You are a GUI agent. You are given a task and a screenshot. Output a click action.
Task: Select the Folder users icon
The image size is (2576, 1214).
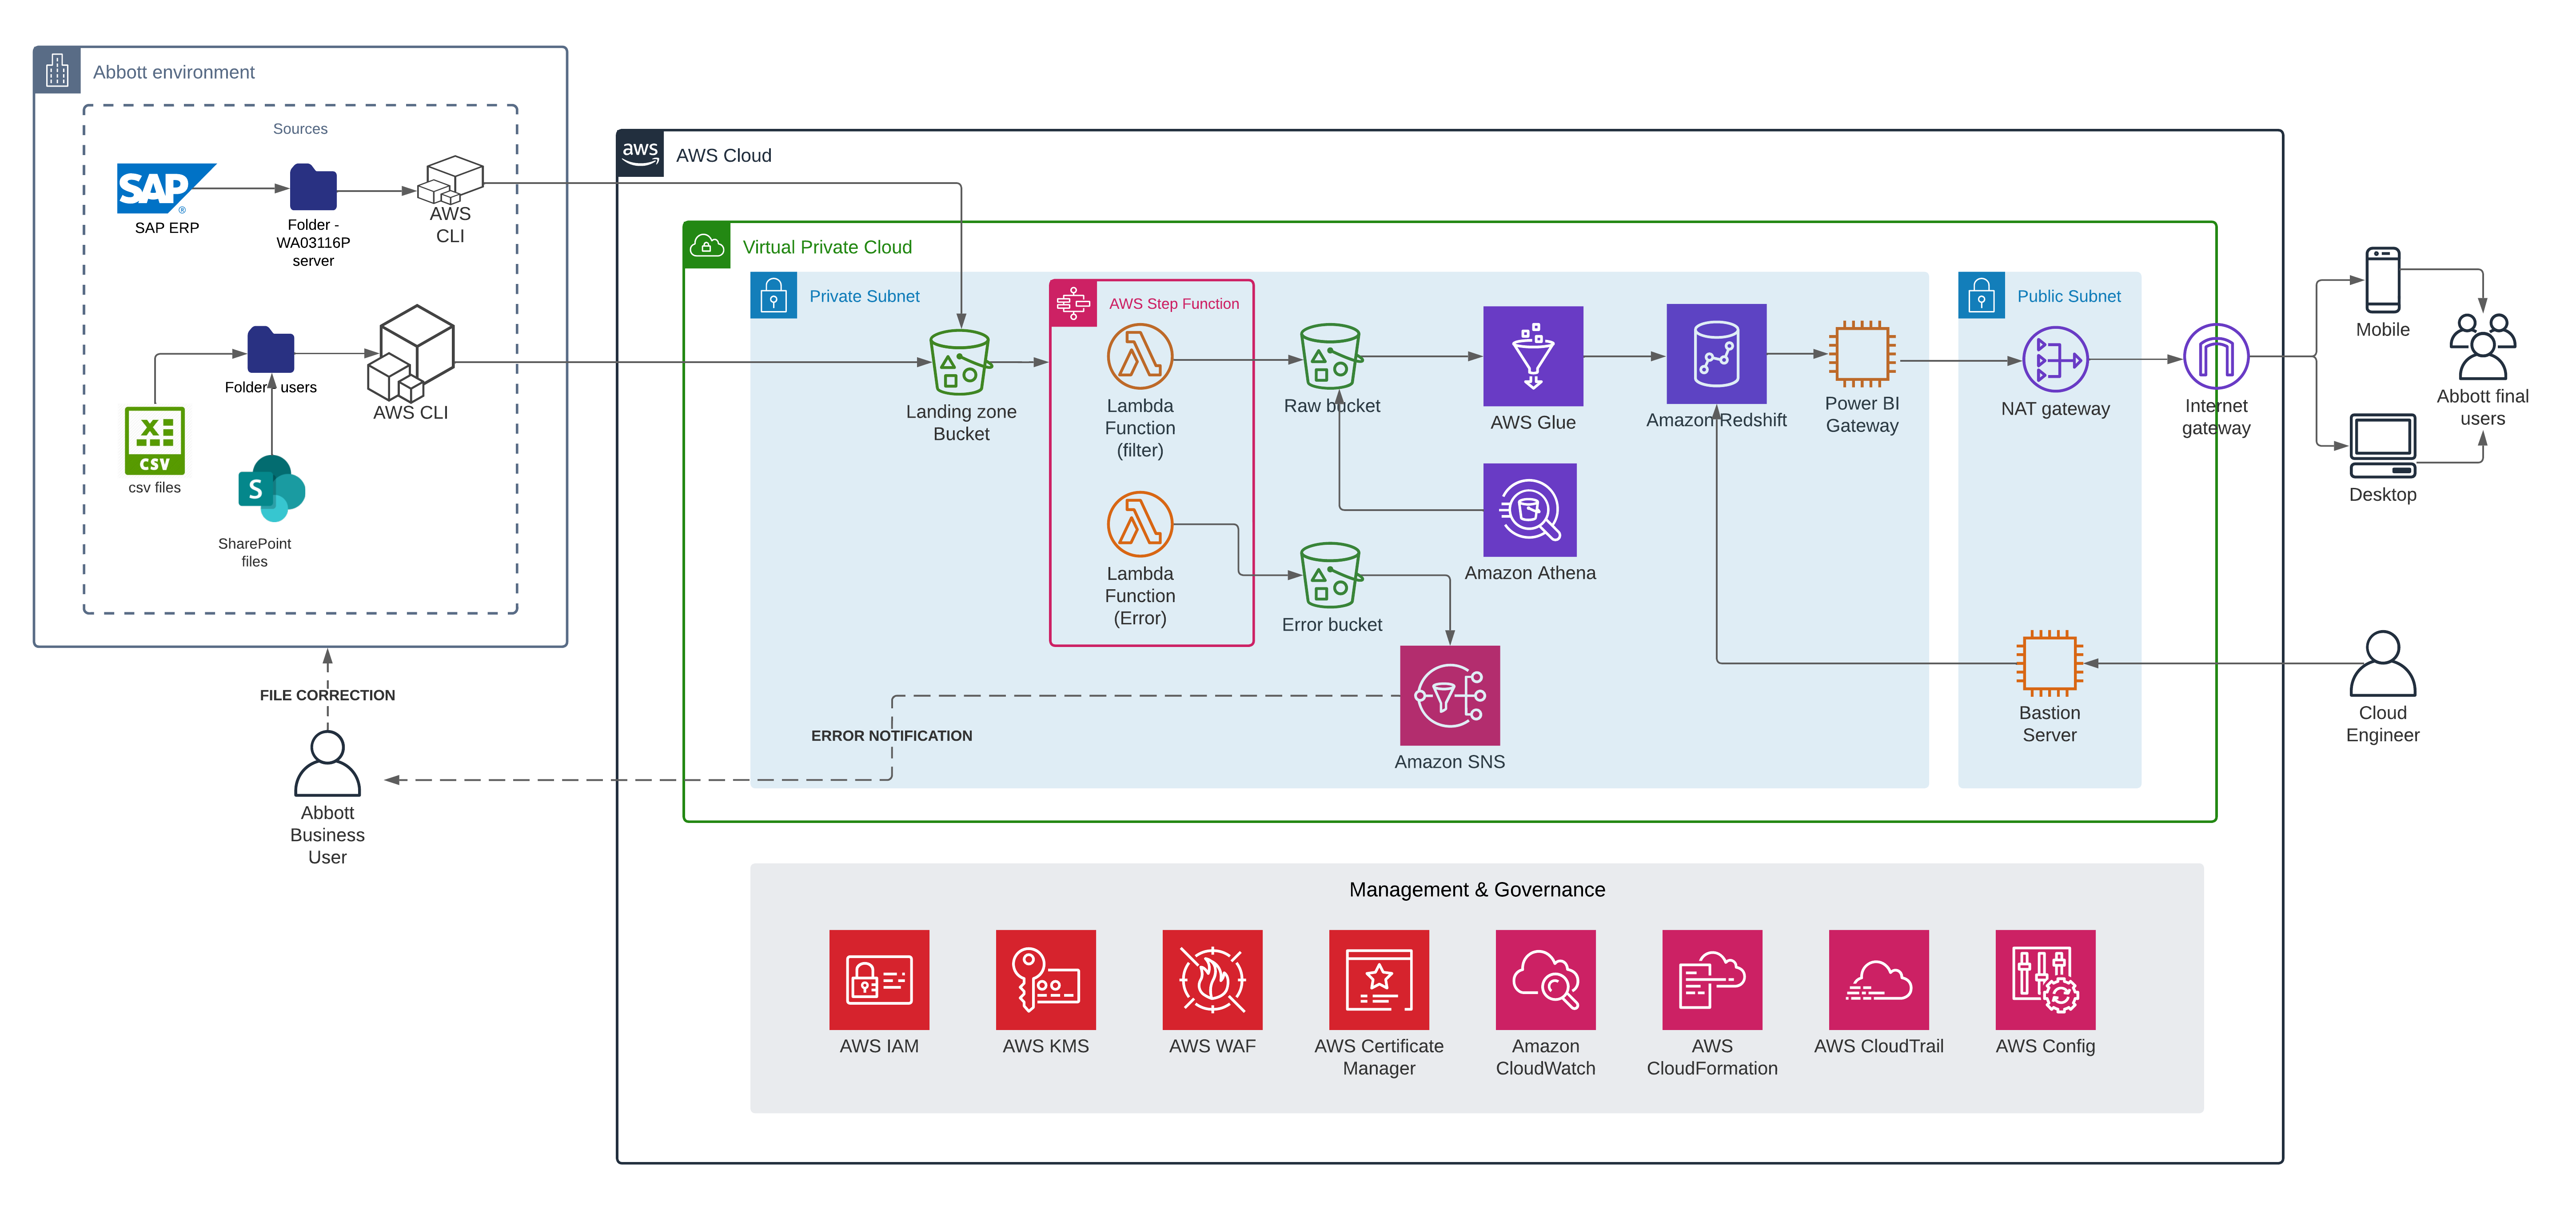pyautogui.click(x=271, y=350)
